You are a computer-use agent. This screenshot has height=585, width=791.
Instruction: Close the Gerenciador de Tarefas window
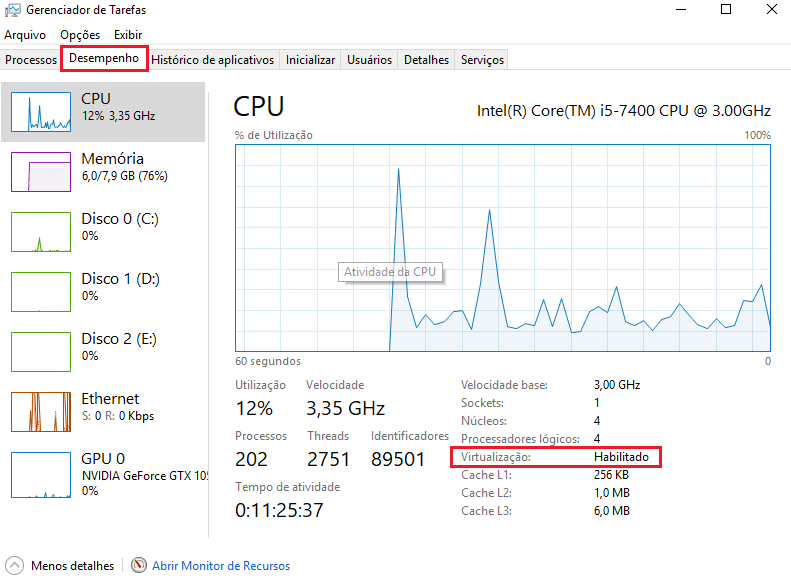[772, 10]
